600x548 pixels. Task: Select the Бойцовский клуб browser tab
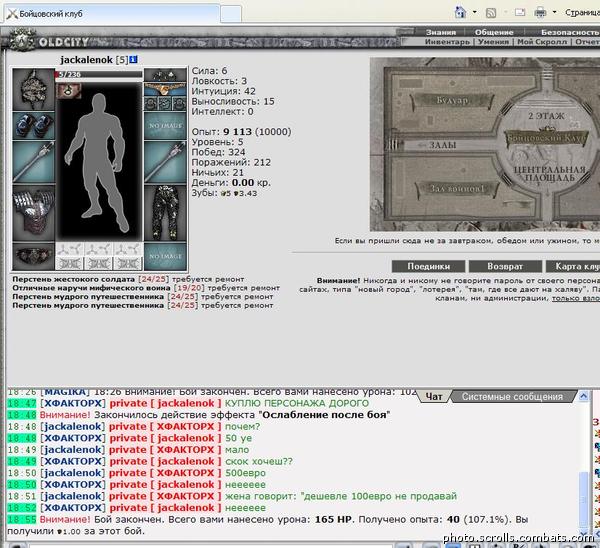112,14
